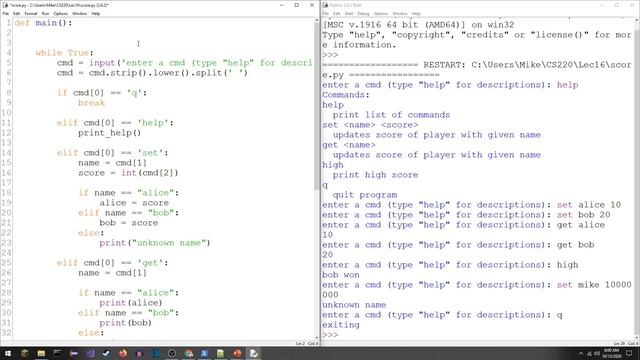Image resolution: width=640 pixels, height=360 pixels.
Task: Open the volume tray icon
Action: click(x=597, y=353)
